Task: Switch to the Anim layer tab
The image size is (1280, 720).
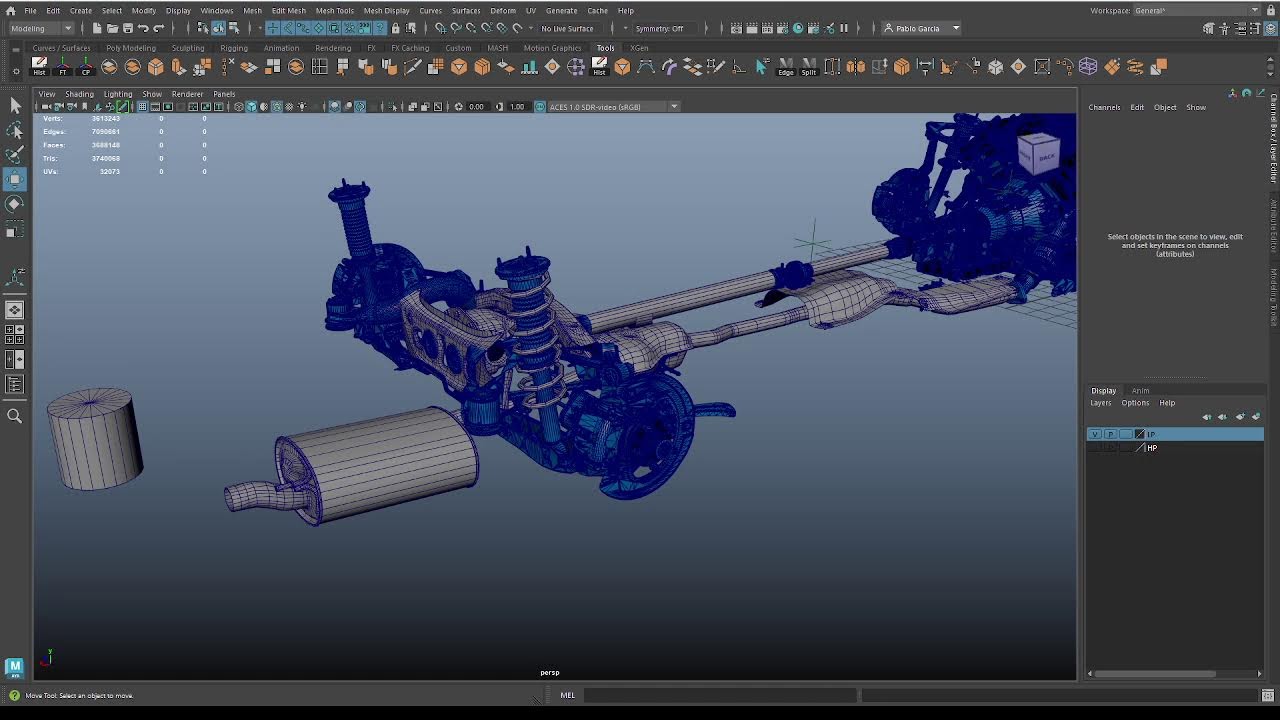Action: pyautogui.click(x=1140, y=390)
